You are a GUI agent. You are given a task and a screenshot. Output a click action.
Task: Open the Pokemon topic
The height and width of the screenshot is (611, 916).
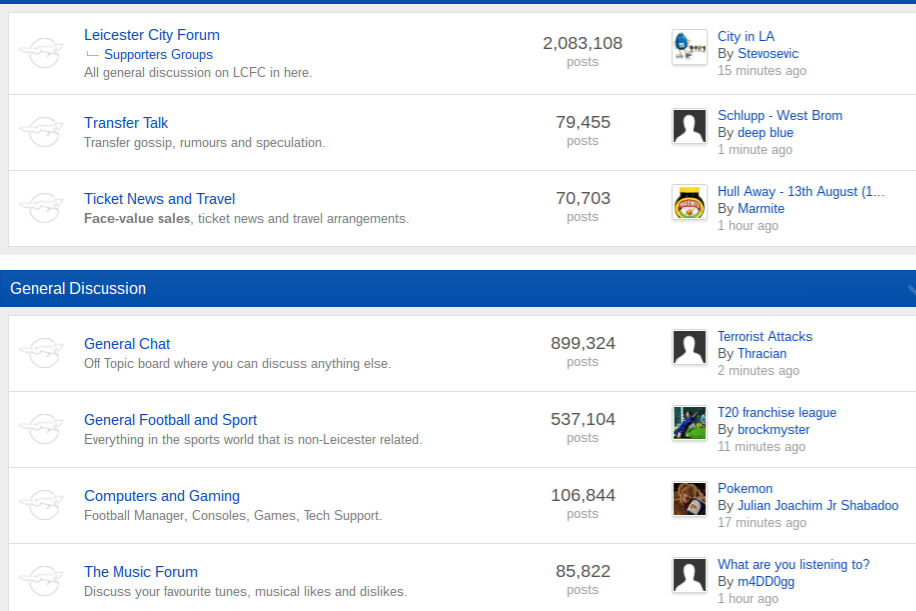(x=745, y=488)
